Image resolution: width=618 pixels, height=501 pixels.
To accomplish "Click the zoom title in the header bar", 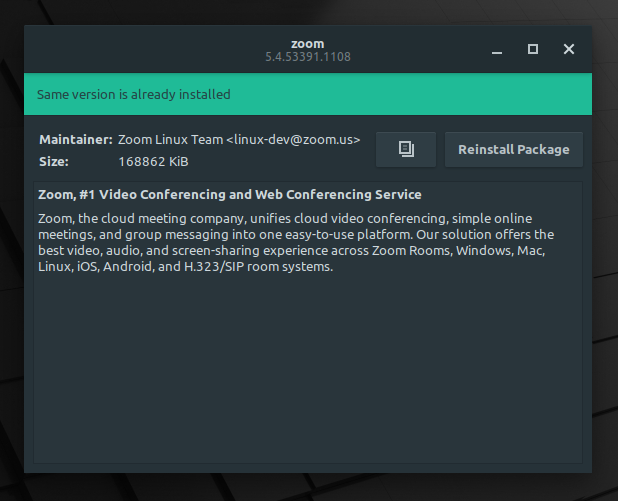I will pos(307,44).
